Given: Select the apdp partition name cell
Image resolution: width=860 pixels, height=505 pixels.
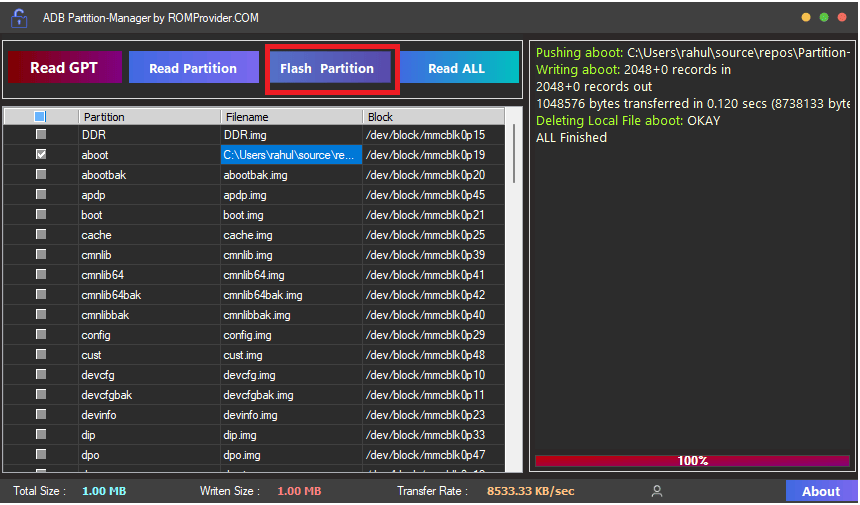Looking at the screenshot, I should pos(149,195).
